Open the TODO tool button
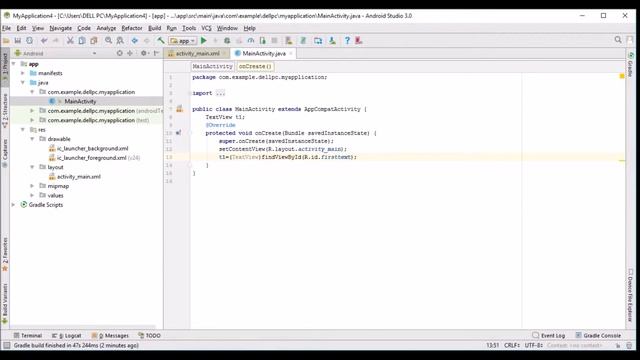This screenshot has width=640, height=360. (x=149, y=336)
